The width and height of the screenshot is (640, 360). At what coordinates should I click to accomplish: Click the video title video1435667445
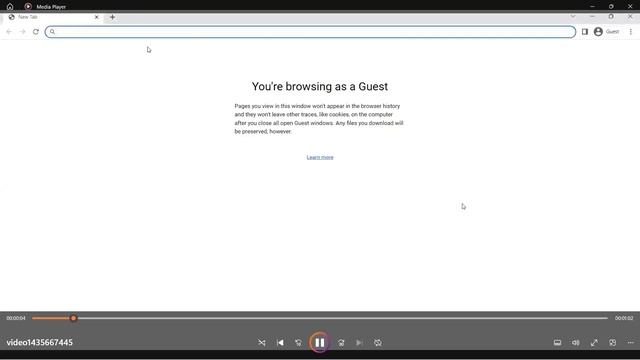(40, 342)
